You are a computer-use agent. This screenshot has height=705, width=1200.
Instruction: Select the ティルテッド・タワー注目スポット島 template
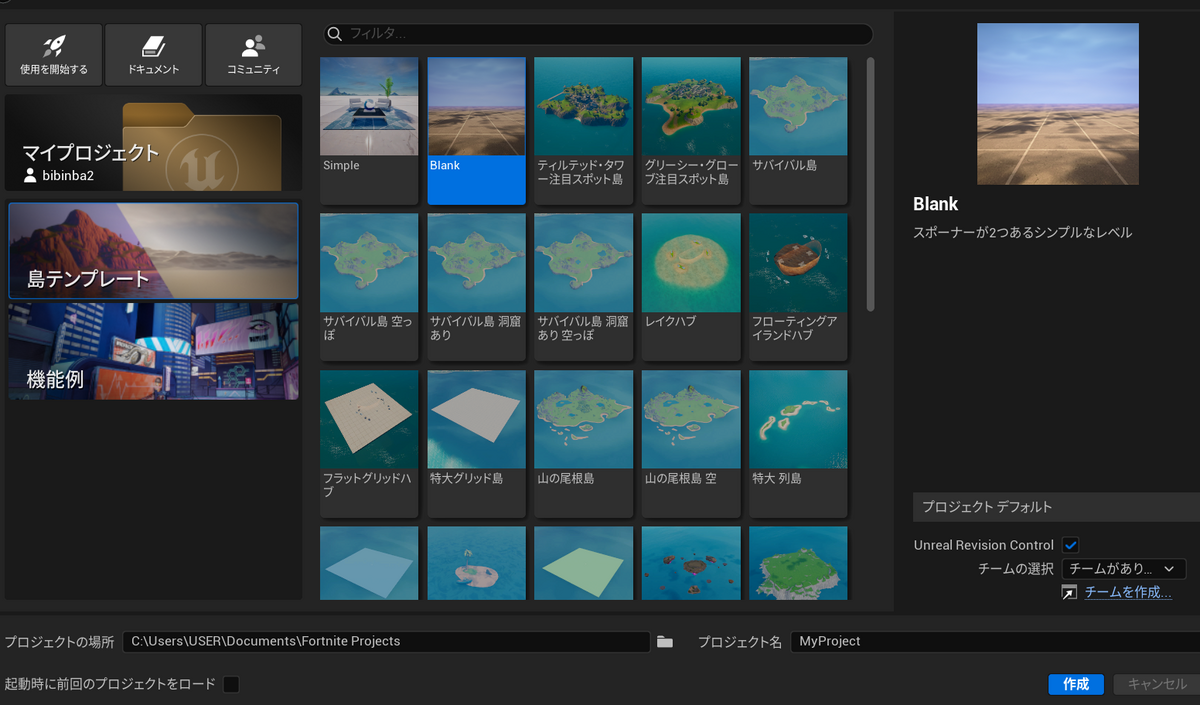583,131
